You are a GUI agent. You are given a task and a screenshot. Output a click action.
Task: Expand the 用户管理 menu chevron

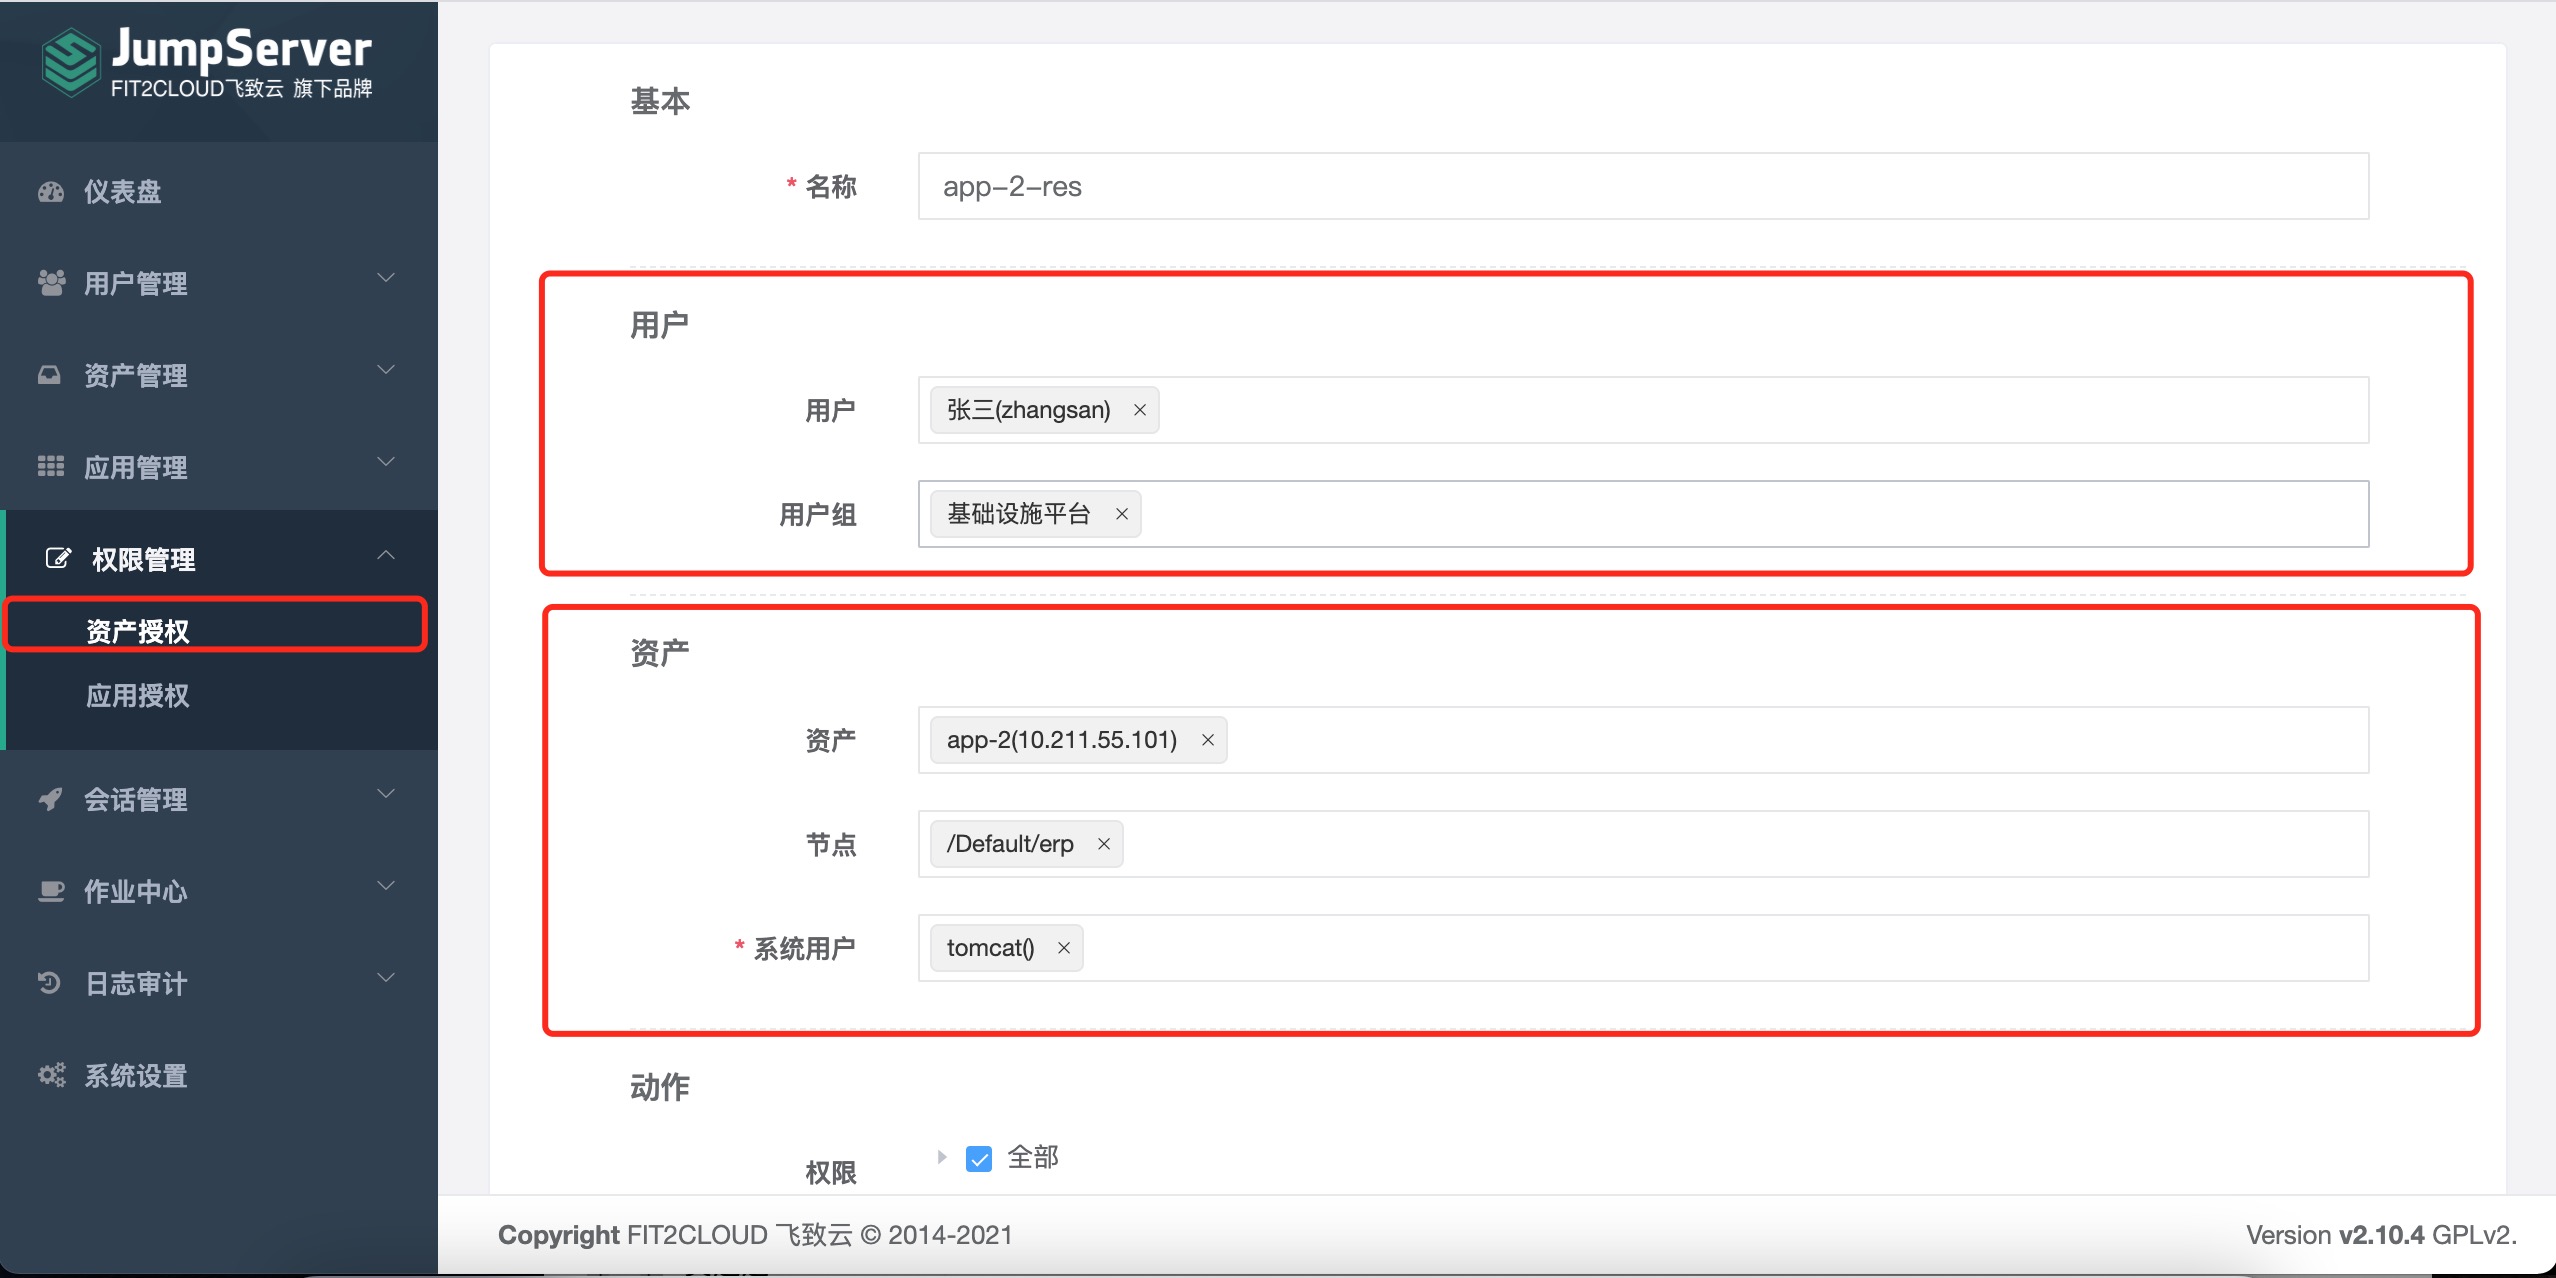(x=386, y=278)
